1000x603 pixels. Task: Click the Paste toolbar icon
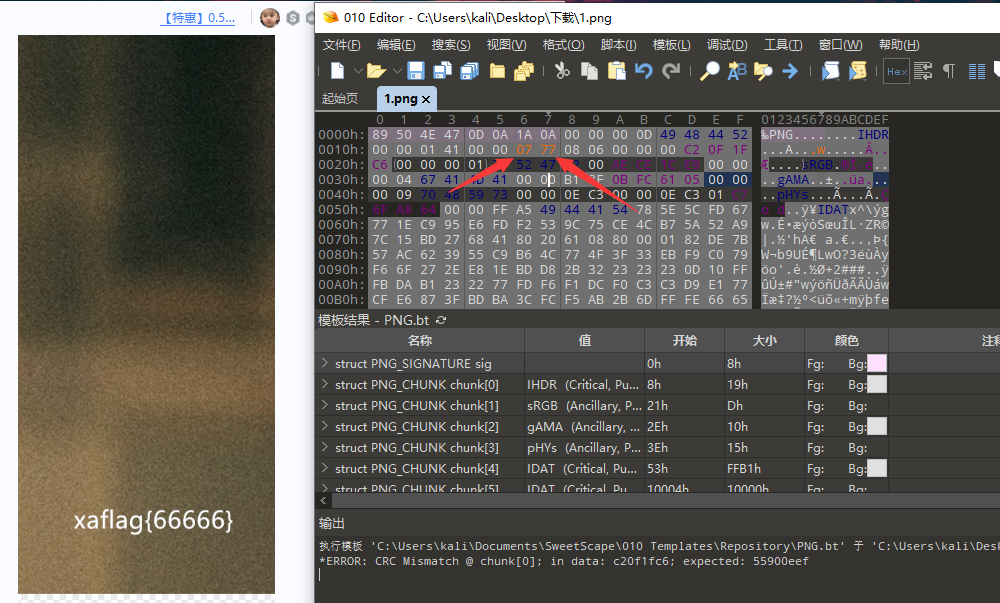click(615, 70)
